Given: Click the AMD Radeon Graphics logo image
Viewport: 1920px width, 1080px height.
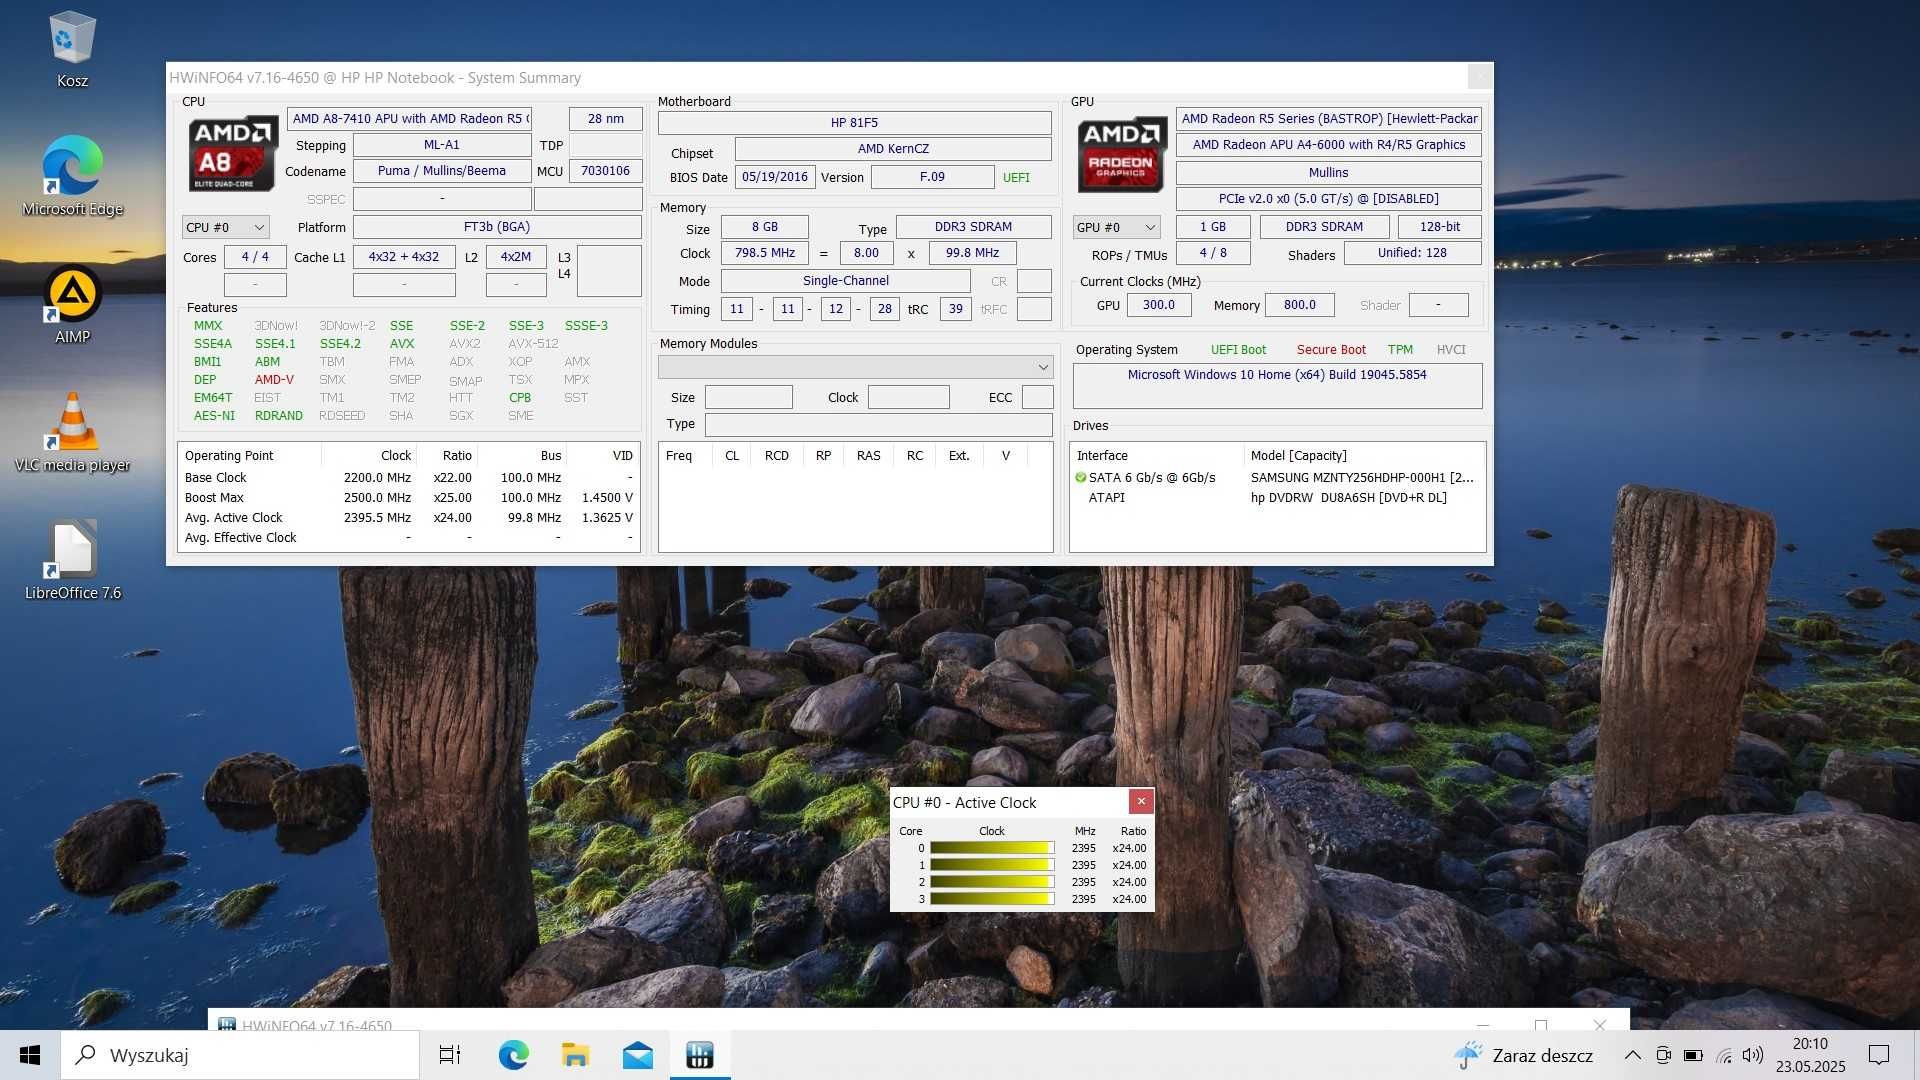Looking at the screenshot, I should pyautogui.click(x=1122, y=155).
